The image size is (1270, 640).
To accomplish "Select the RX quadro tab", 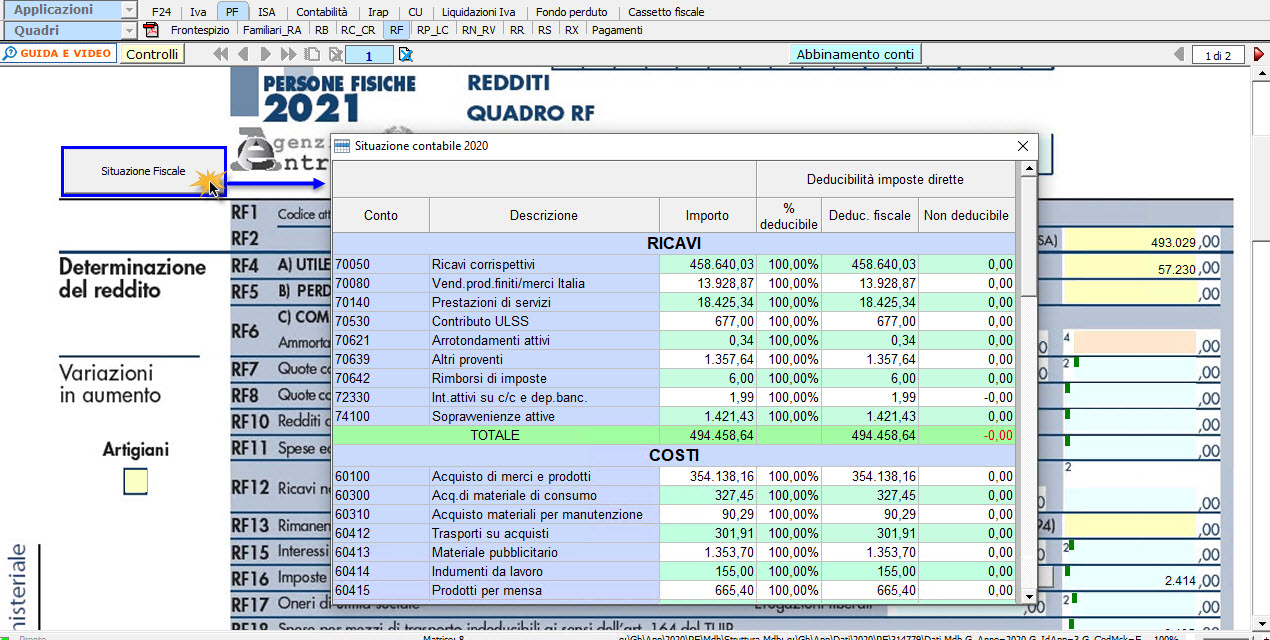I will pos(571,30).
